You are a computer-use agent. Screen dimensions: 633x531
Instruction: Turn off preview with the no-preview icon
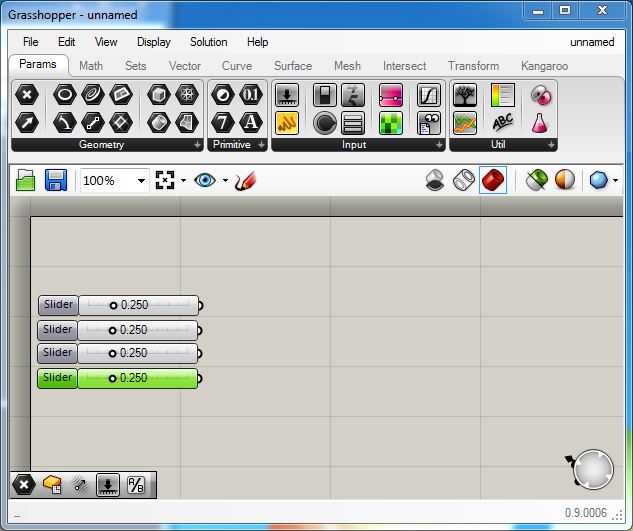coord(435,180)
